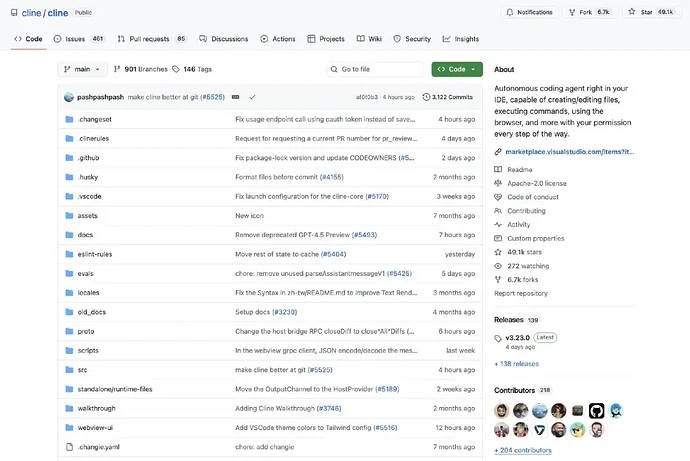Open the 901 Branches icon link
The width and height of the screenshot is (690, 461).
pos(116,69)
